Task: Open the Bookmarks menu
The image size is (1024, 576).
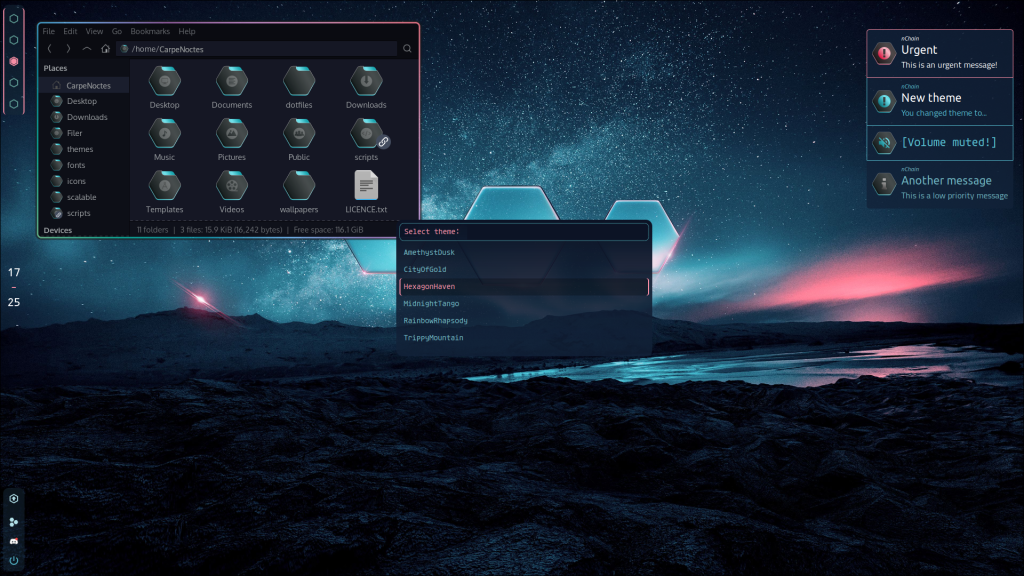Action: [150, 31]
